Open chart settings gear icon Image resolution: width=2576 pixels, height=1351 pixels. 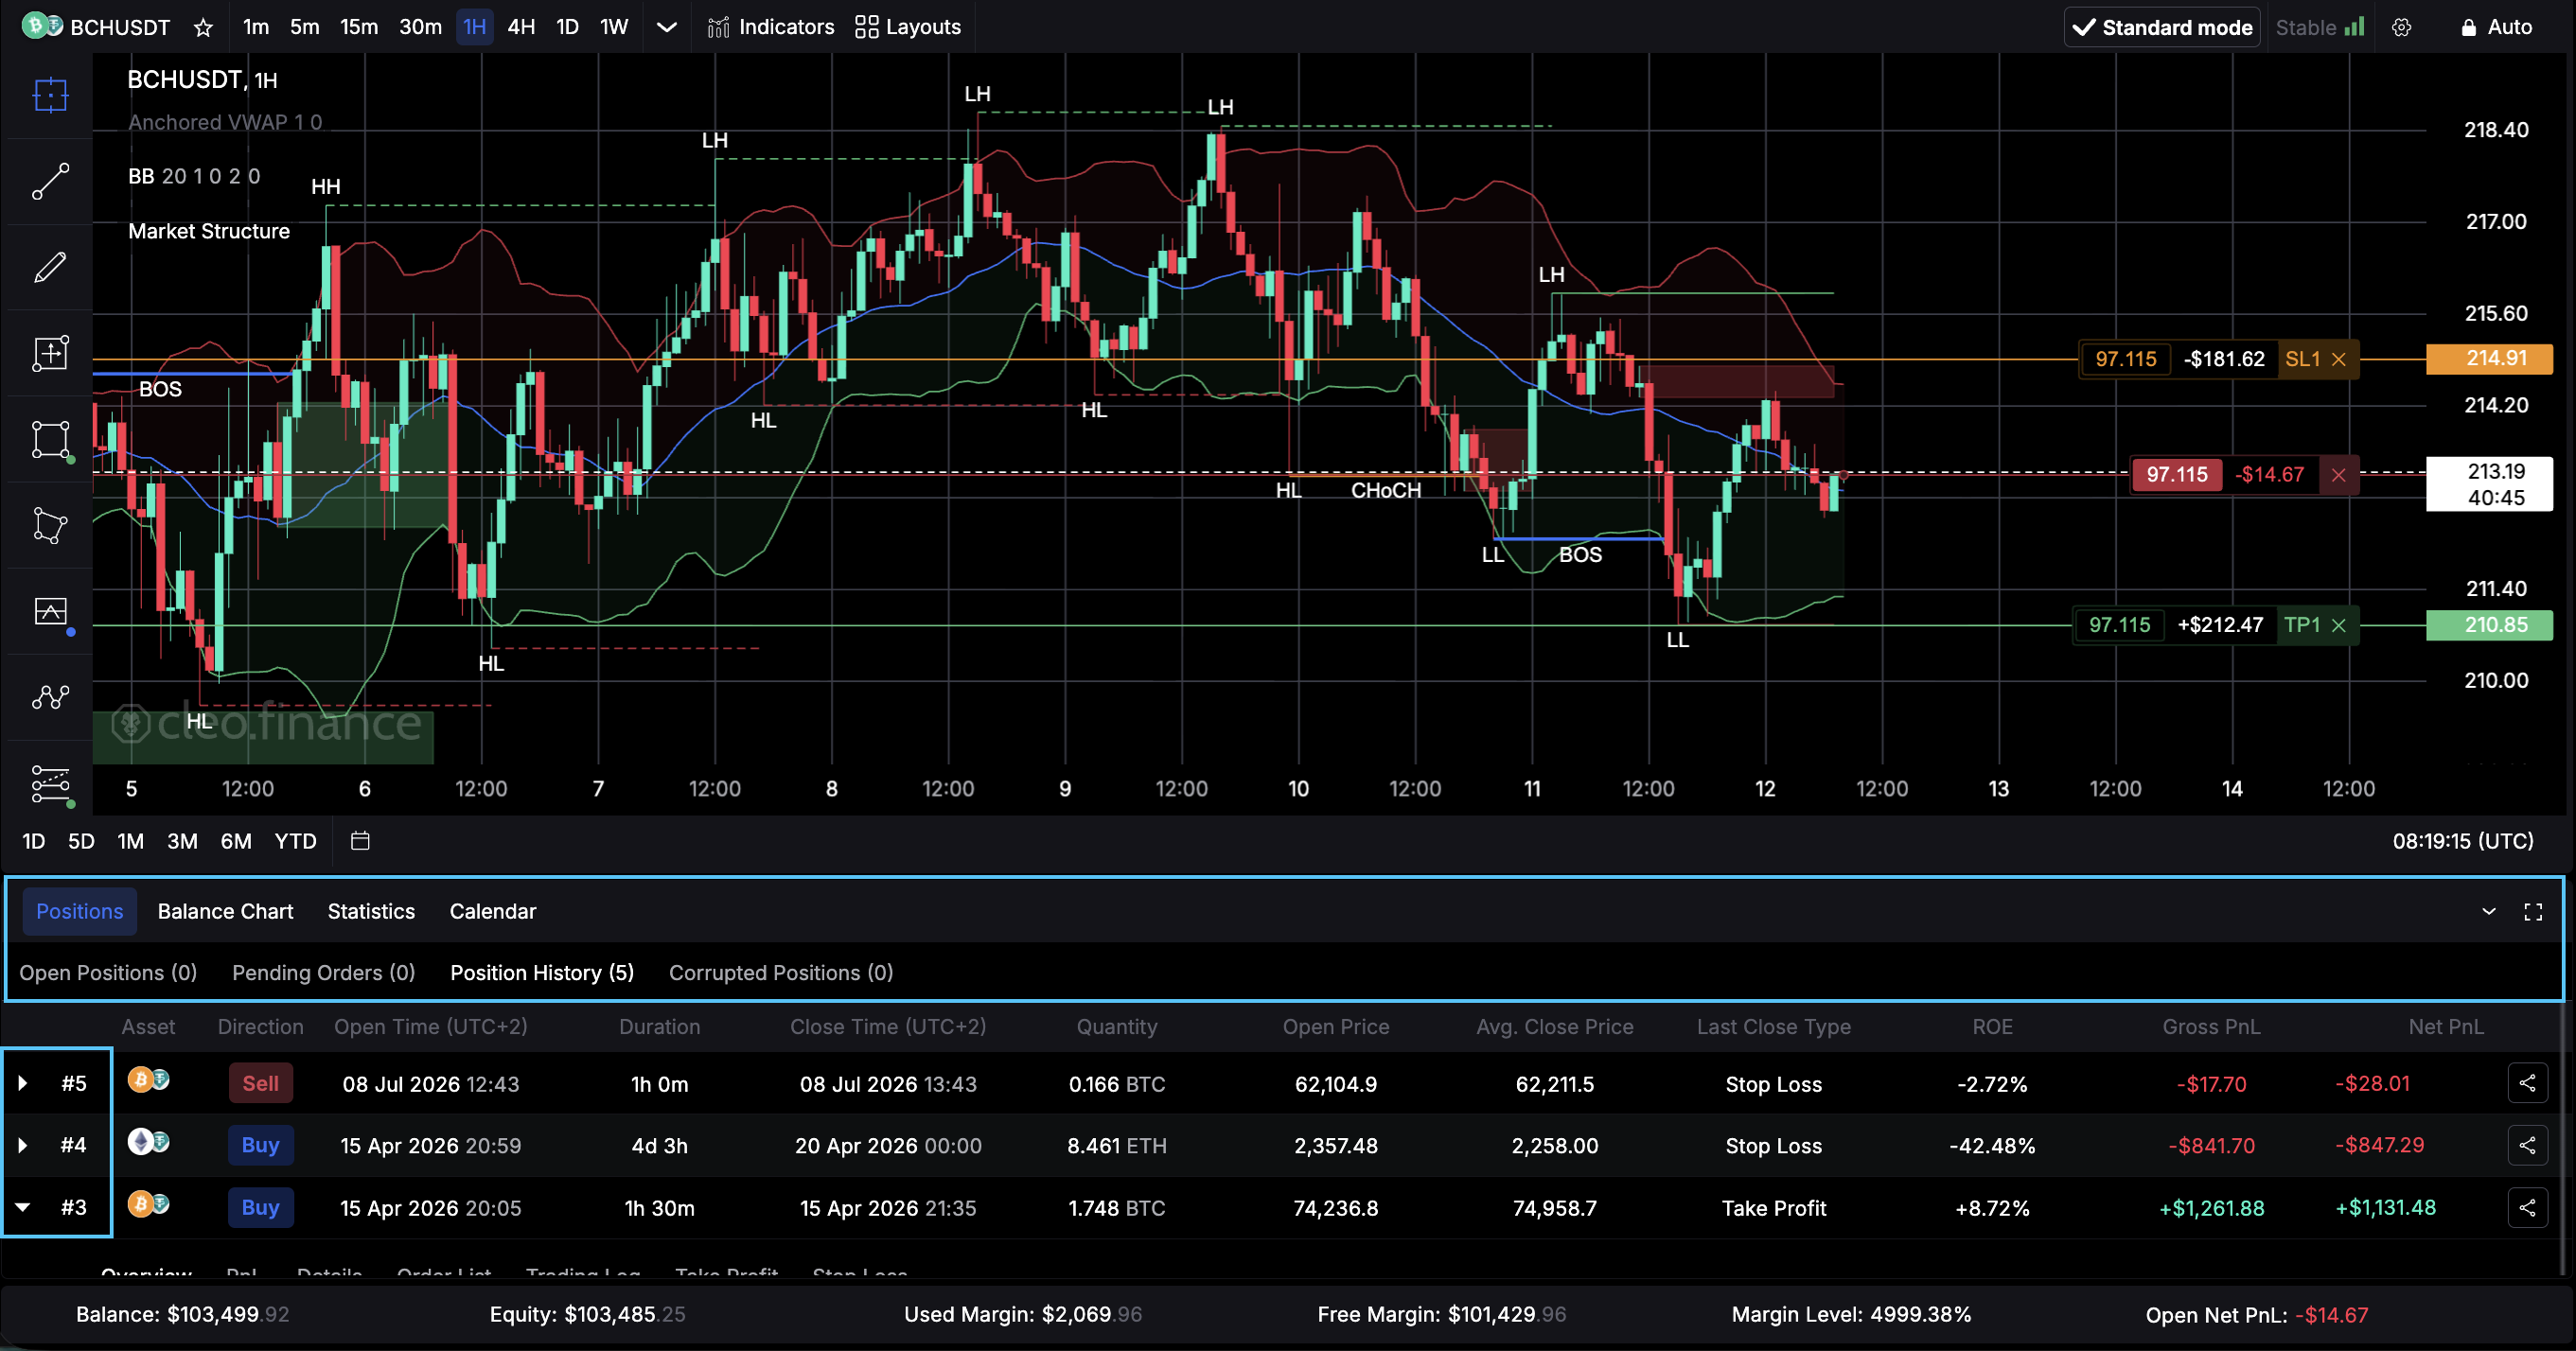point(2401,27)
